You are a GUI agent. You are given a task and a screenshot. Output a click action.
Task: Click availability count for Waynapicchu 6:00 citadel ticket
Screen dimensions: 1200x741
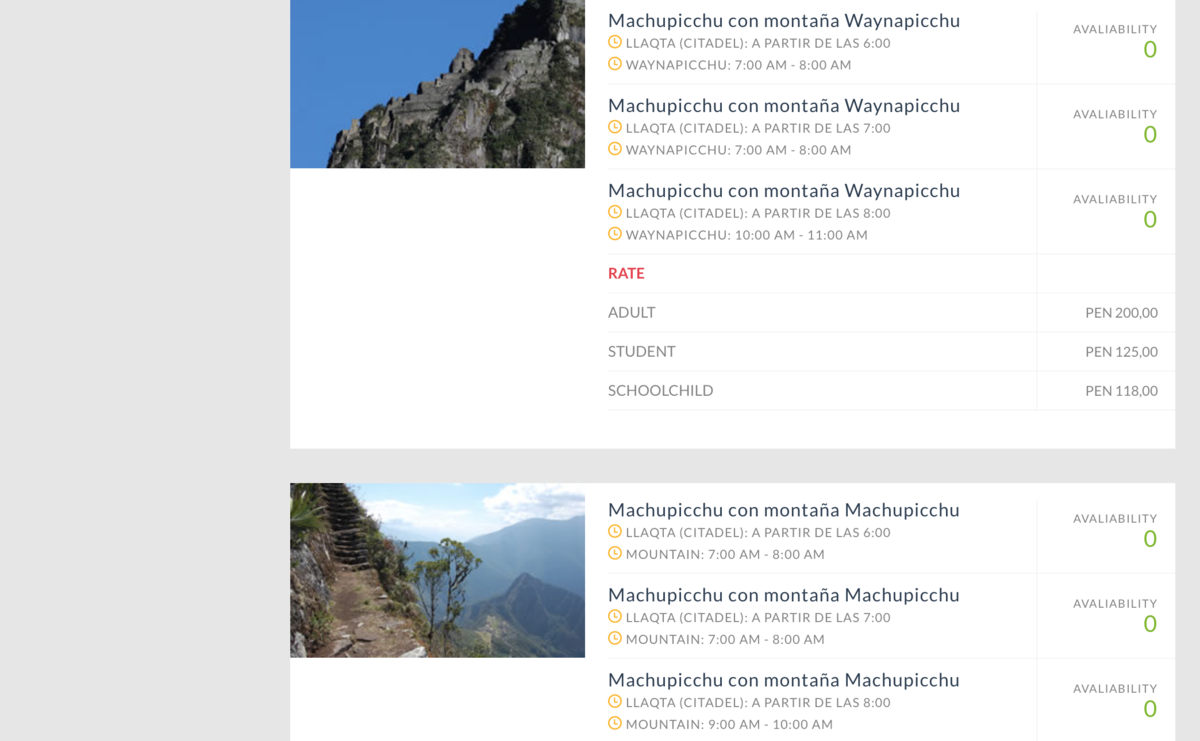coord(1150,50)
